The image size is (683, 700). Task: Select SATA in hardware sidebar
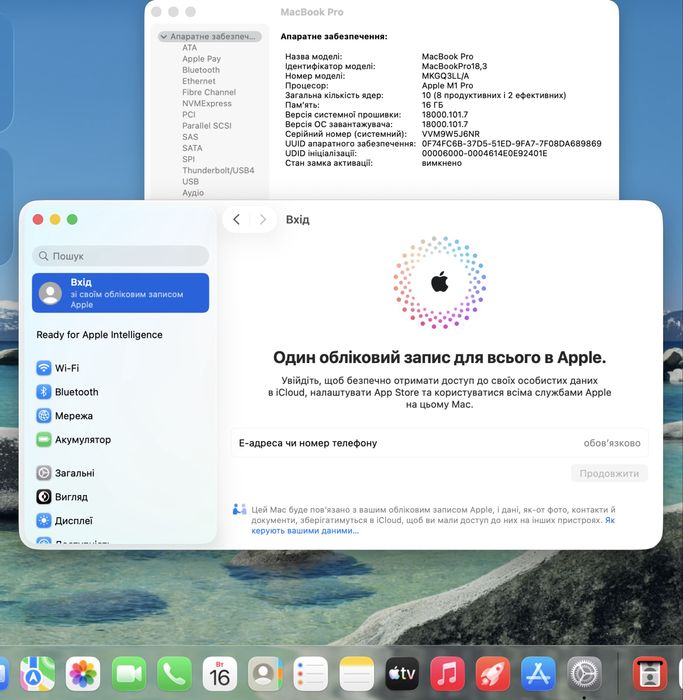(192, 148)
